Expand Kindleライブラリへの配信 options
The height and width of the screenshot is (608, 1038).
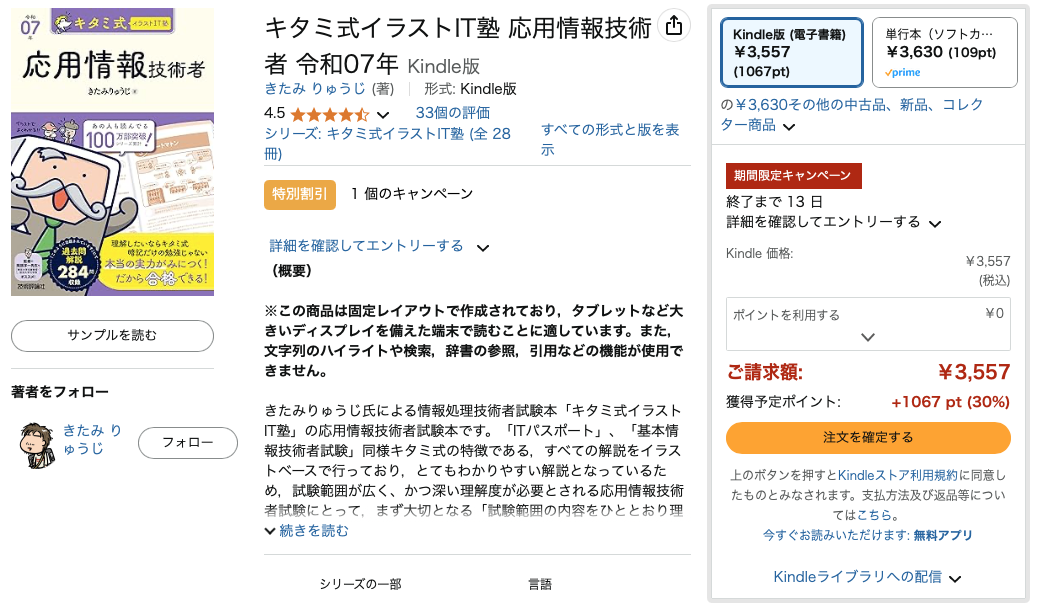(x=867, y=577)
